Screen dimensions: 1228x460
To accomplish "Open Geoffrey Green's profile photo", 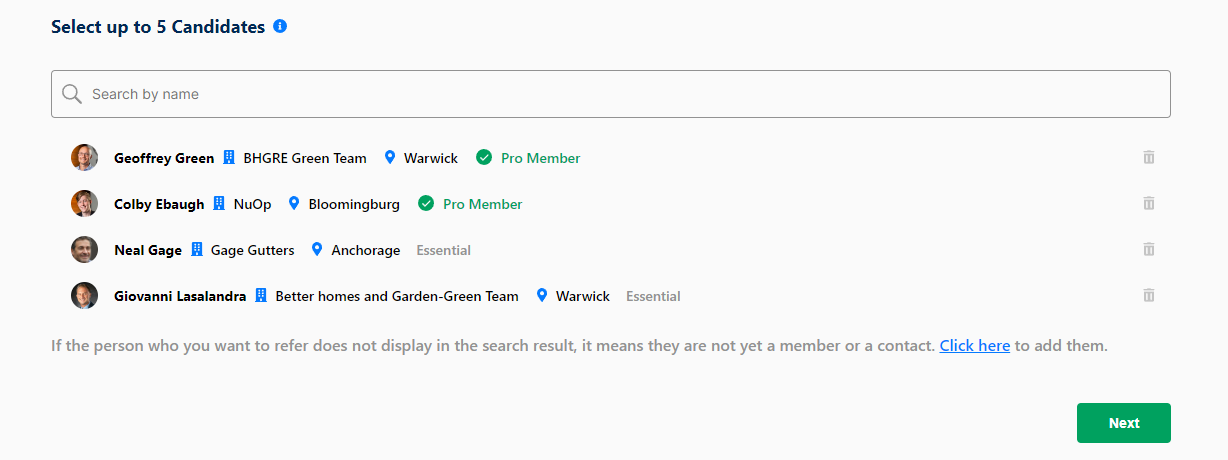I will coord(84,157).
